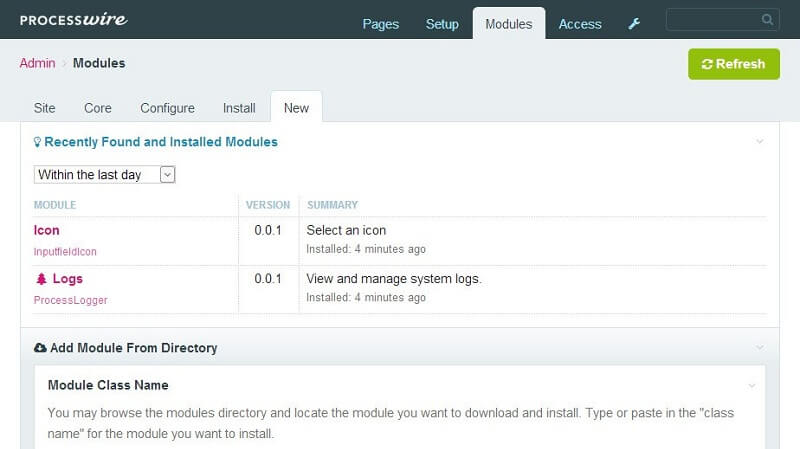
Task: Collapse the Add Module From Directory section
Action: pos(760,347)
